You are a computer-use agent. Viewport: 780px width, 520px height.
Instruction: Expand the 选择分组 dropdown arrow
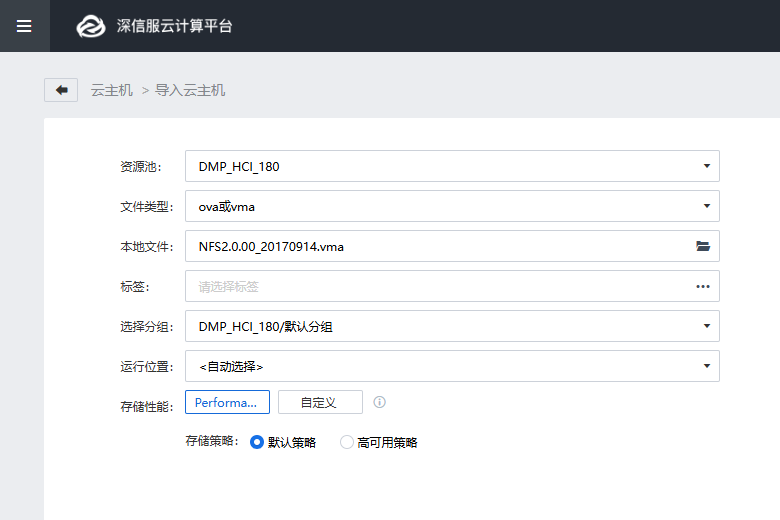pos(705,326)
